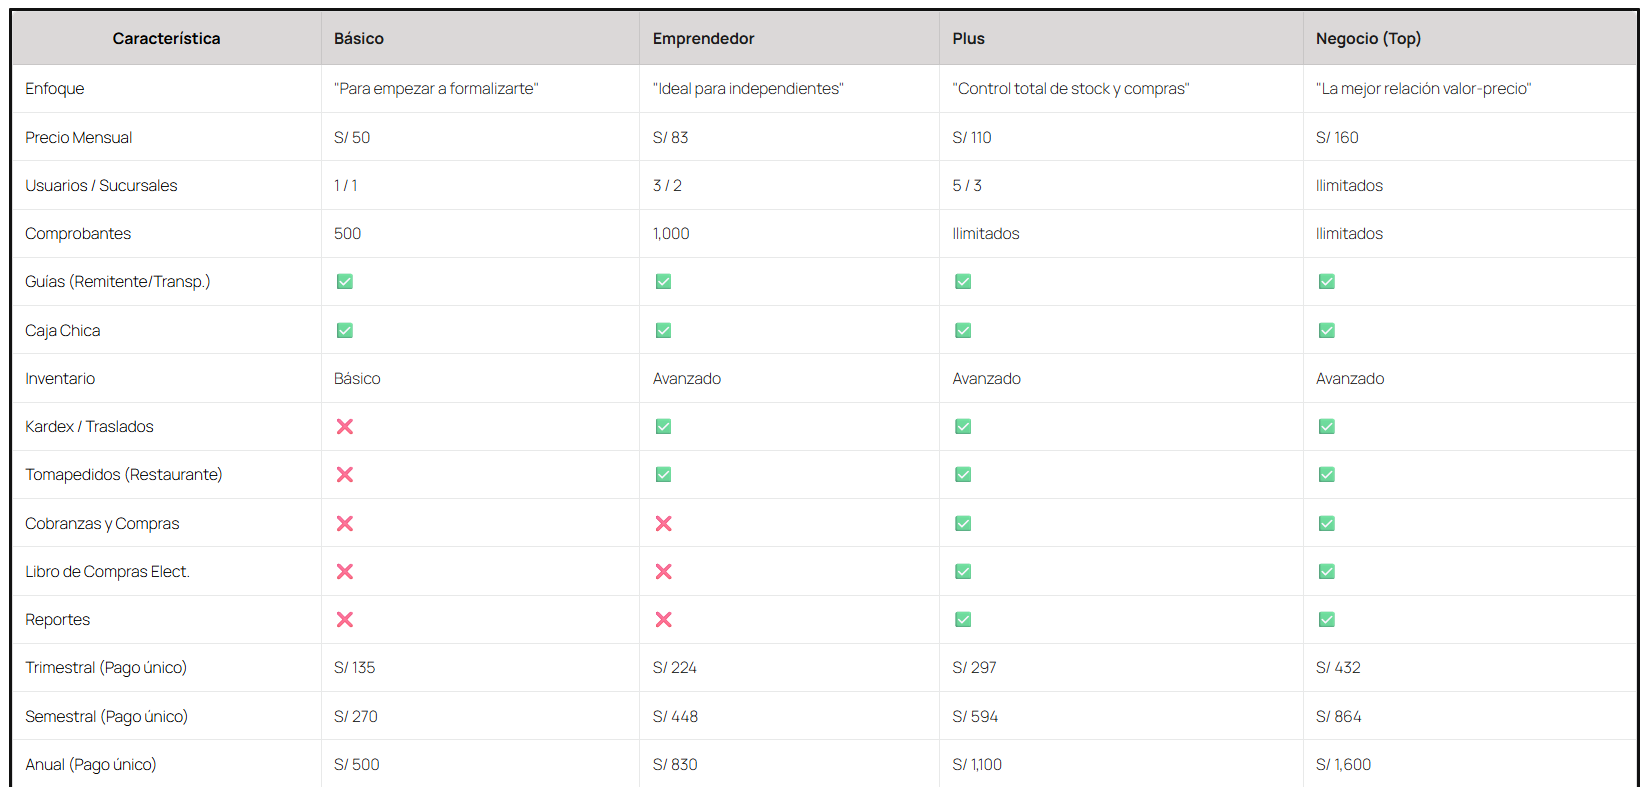Select the S/ 224 Trimestral price for Emprendedor
Image resolution: width=1646 pixels, height=787 pixels.
tap(675, 668)
